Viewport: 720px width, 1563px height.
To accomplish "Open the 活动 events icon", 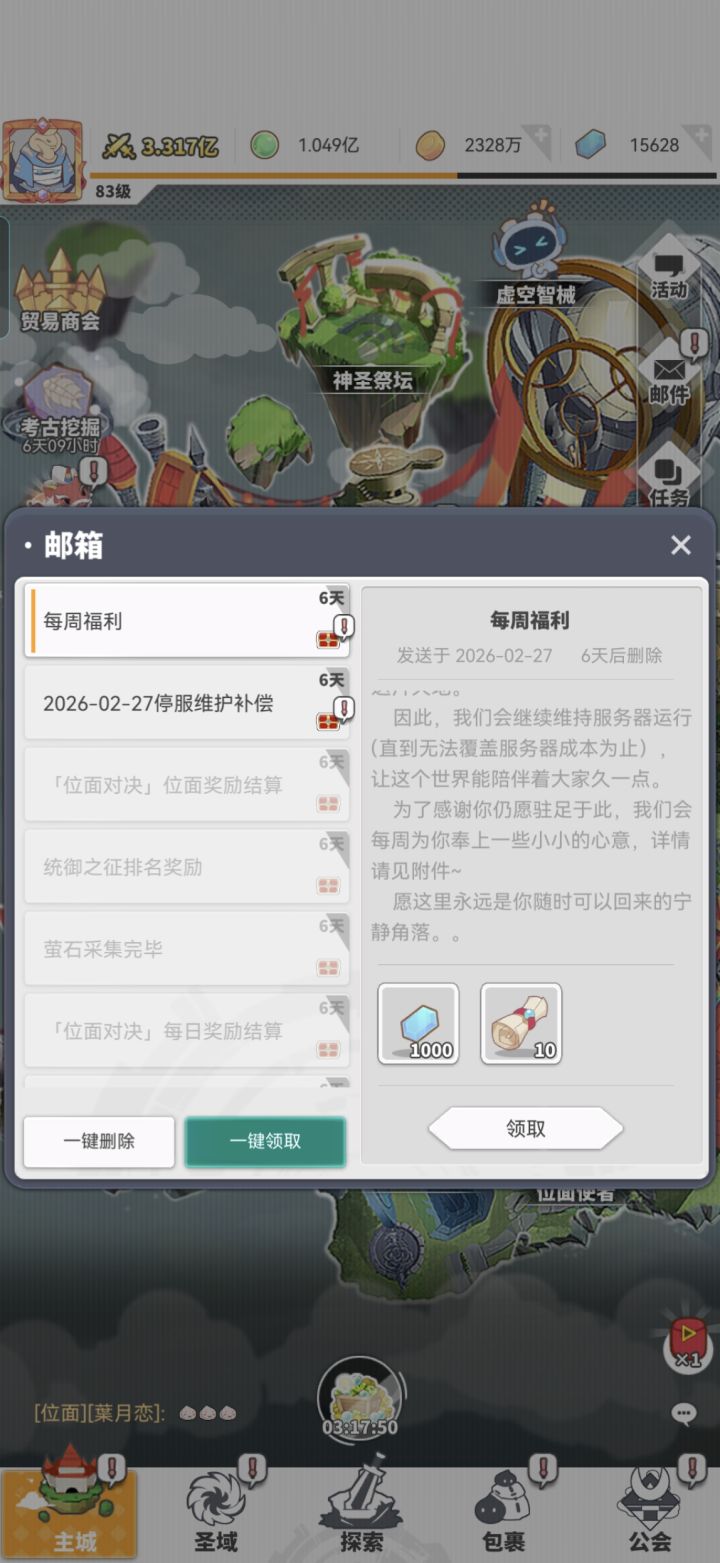I will (x=669, y=273).
